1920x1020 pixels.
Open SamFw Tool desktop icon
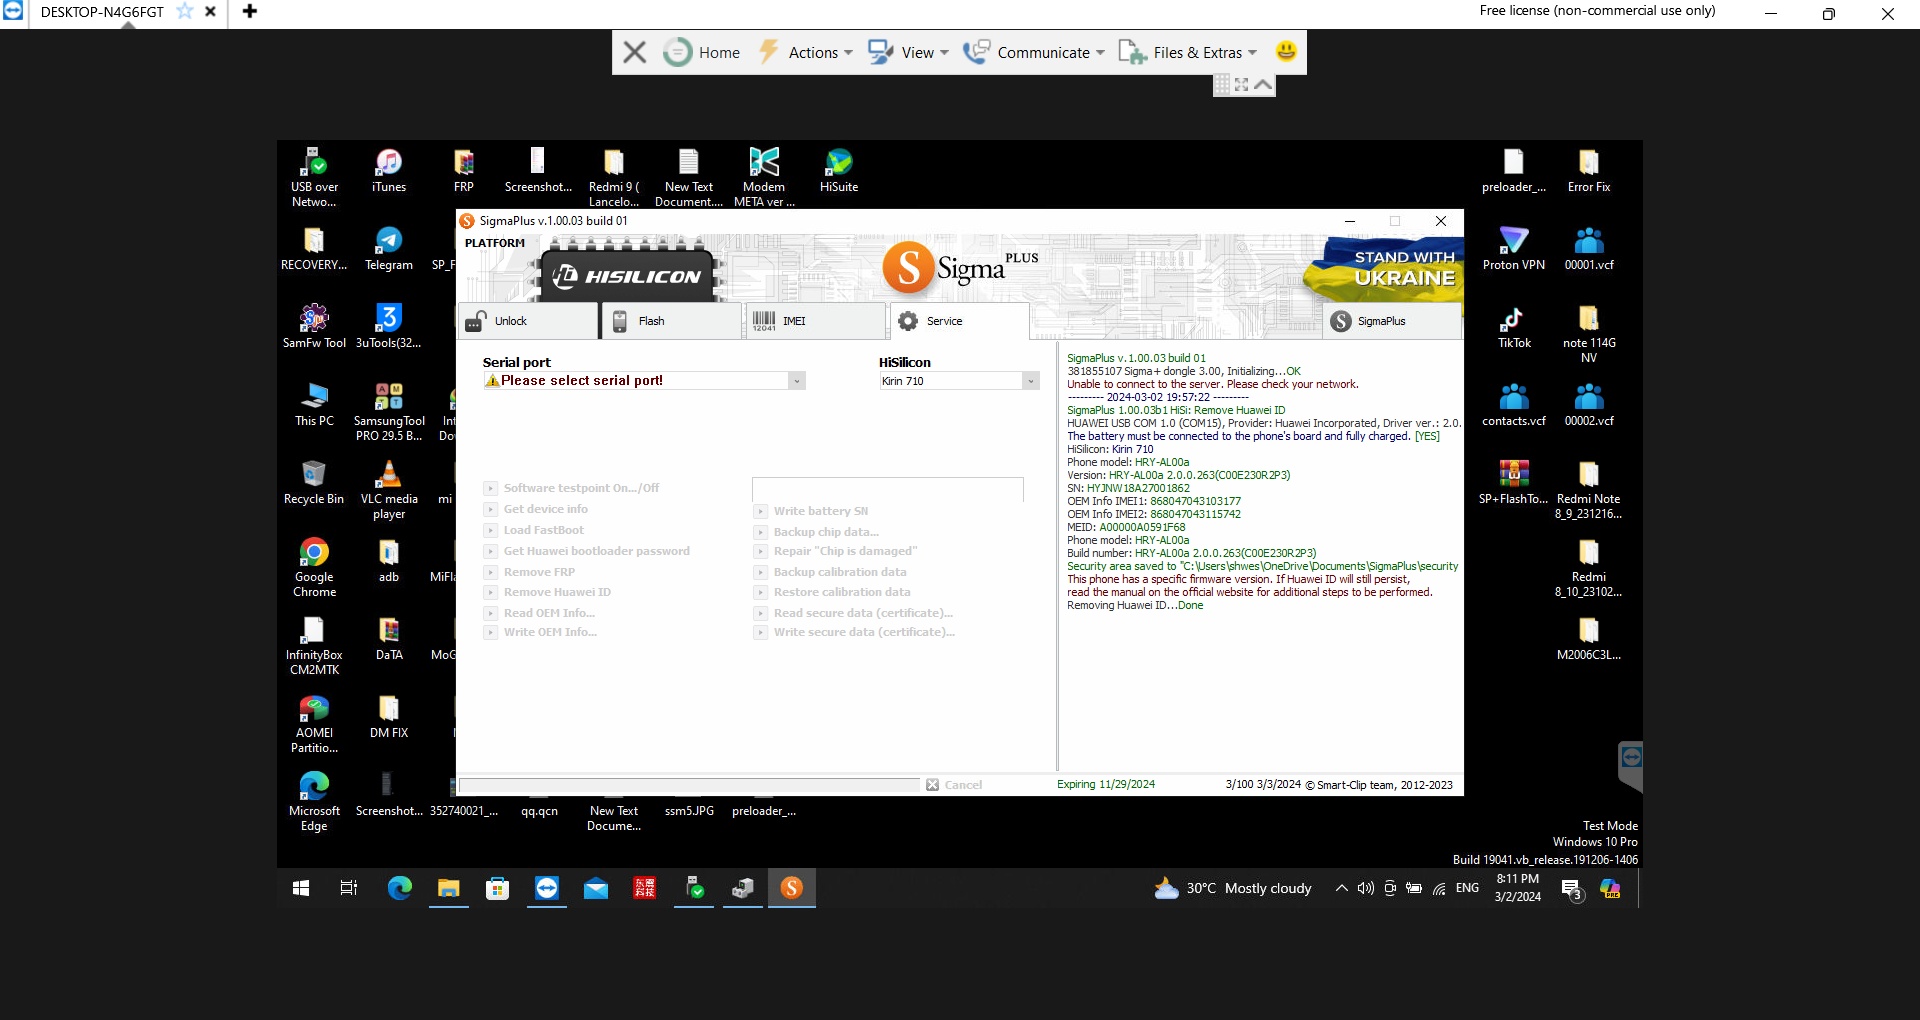click(314, 326)
